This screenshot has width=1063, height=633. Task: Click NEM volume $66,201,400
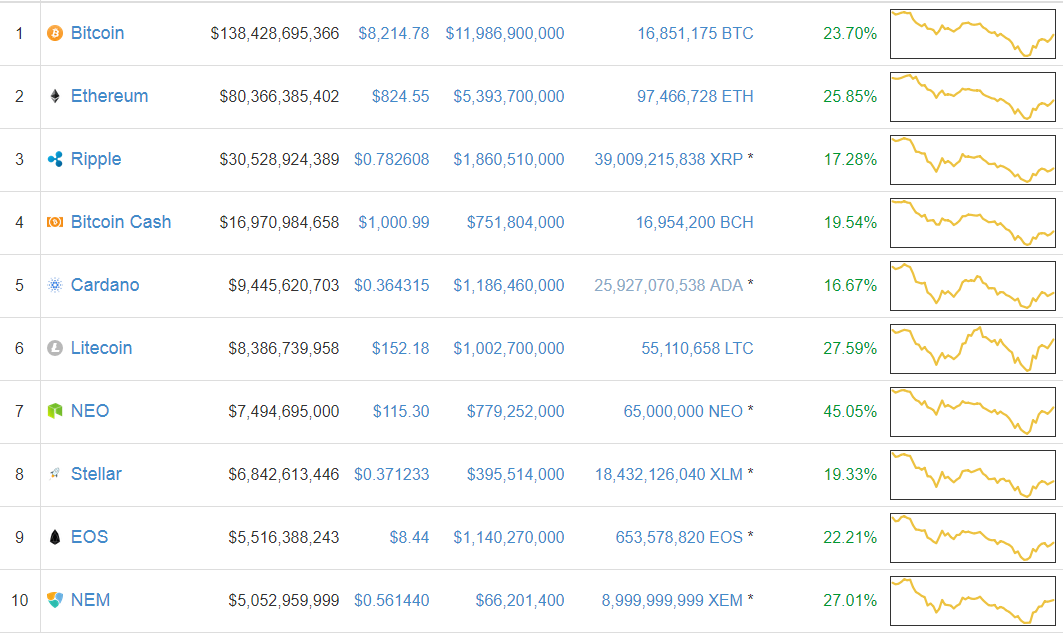519,600
